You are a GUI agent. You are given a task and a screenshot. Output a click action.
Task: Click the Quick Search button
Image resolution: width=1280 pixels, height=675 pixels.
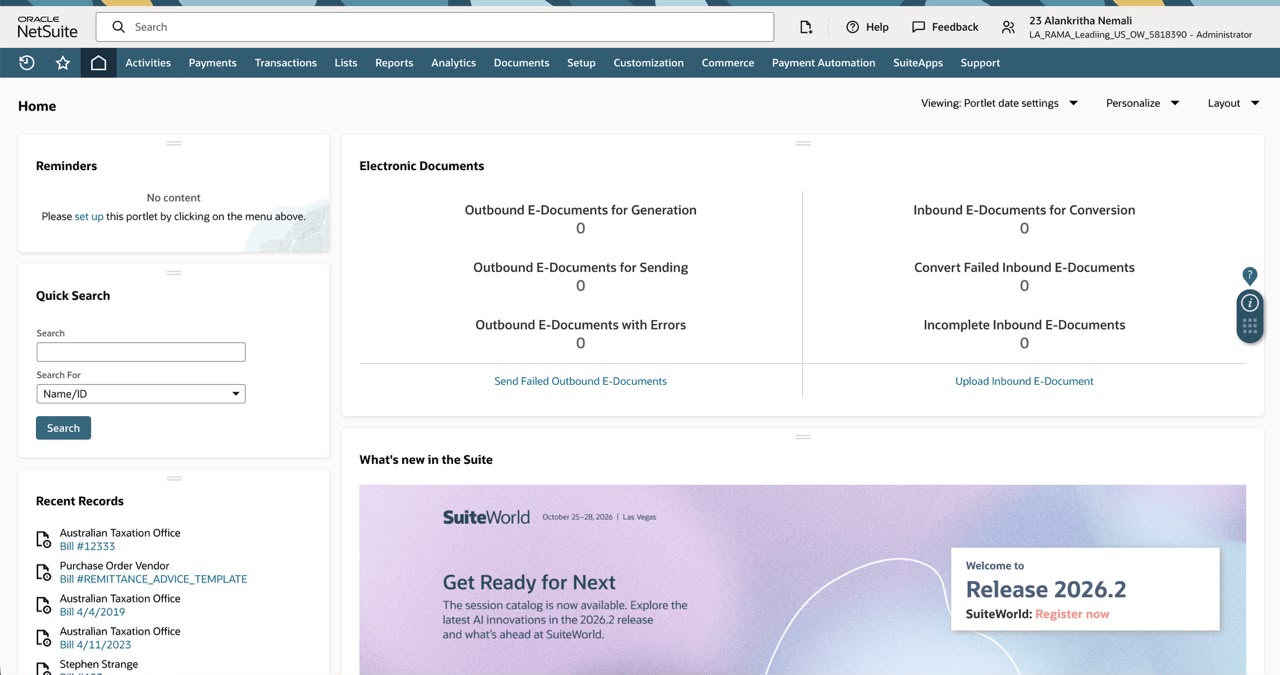tap(63, 428)
